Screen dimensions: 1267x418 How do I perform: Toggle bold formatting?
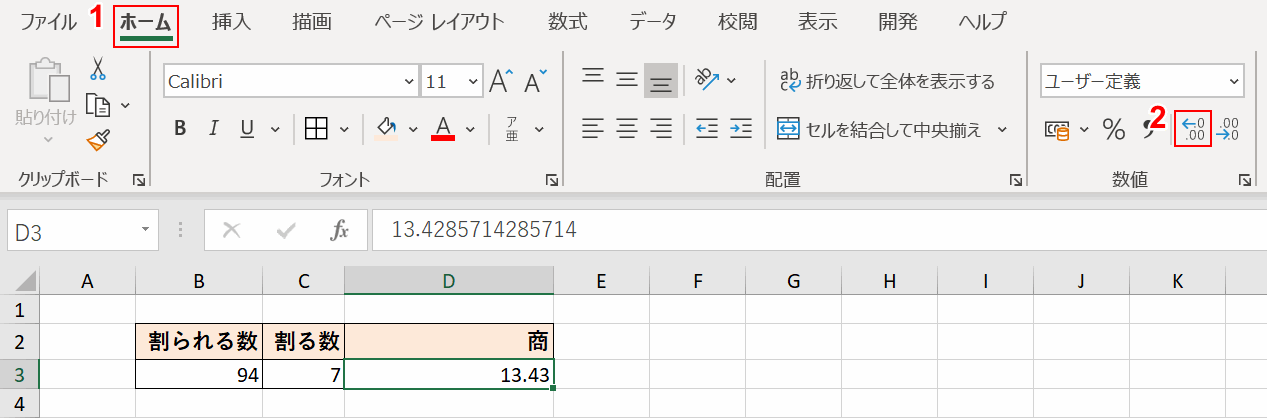click(180, 128)
